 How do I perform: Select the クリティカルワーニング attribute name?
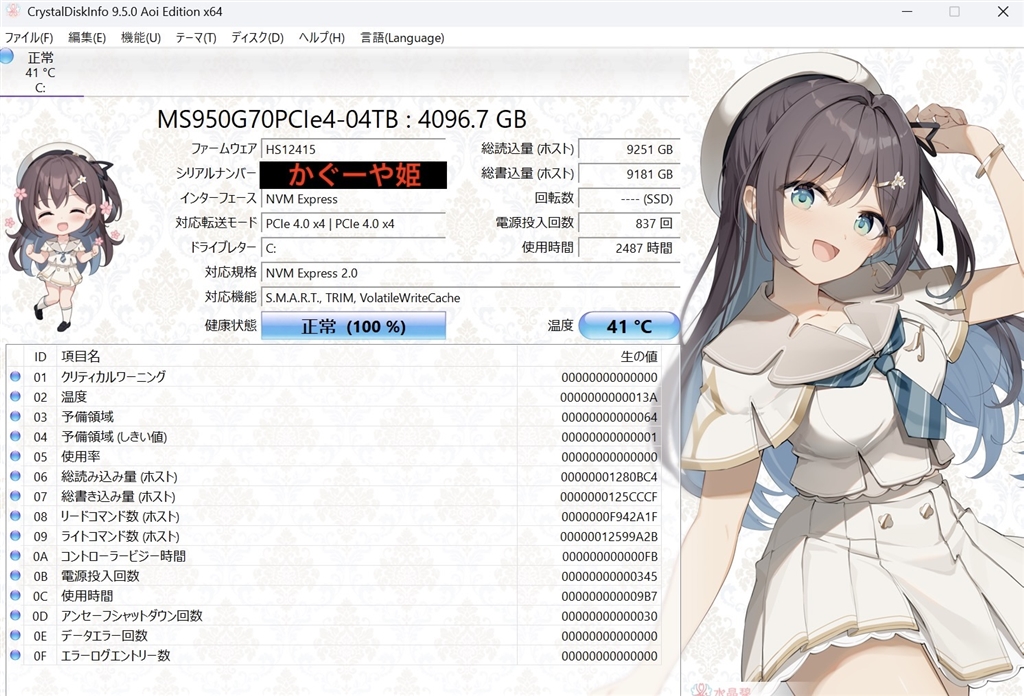click(114, 377)
